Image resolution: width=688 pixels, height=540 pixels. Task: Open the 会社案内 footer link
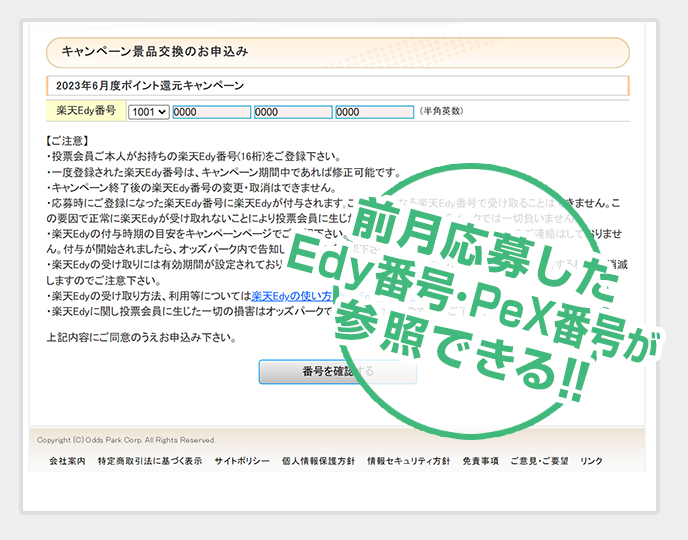click(x=67, y=461)
